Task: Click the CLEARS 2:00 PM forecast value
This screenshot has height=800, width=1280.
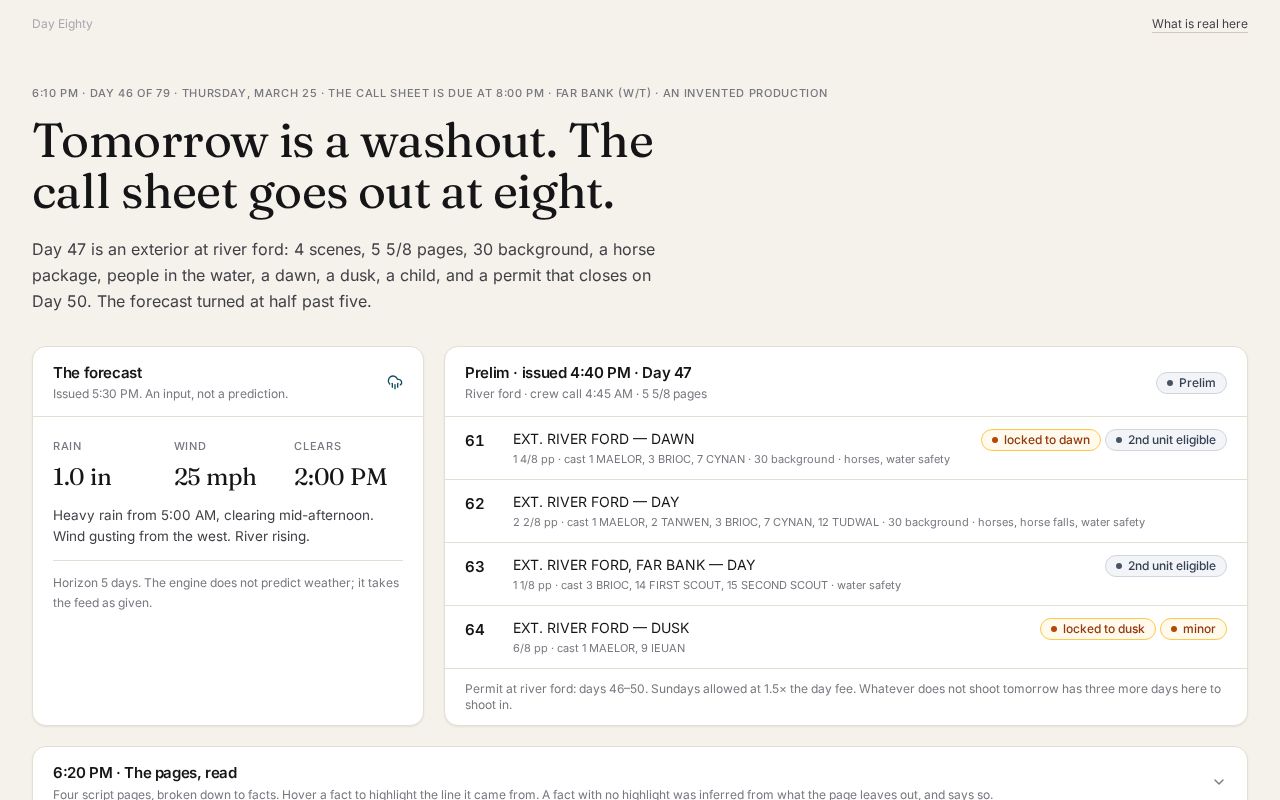Action: point(341,477)
